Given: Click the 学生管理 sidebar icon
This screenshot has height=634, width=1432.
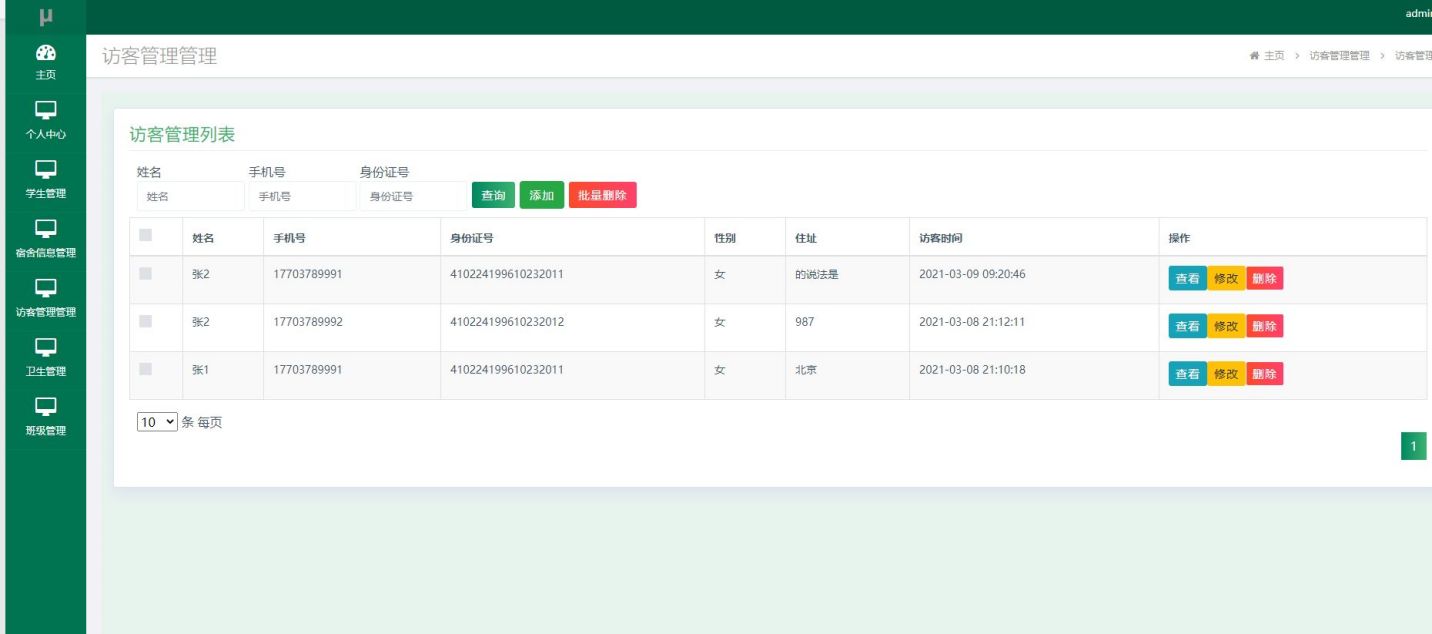Looking at the screenshot, I should coord(45,170).
